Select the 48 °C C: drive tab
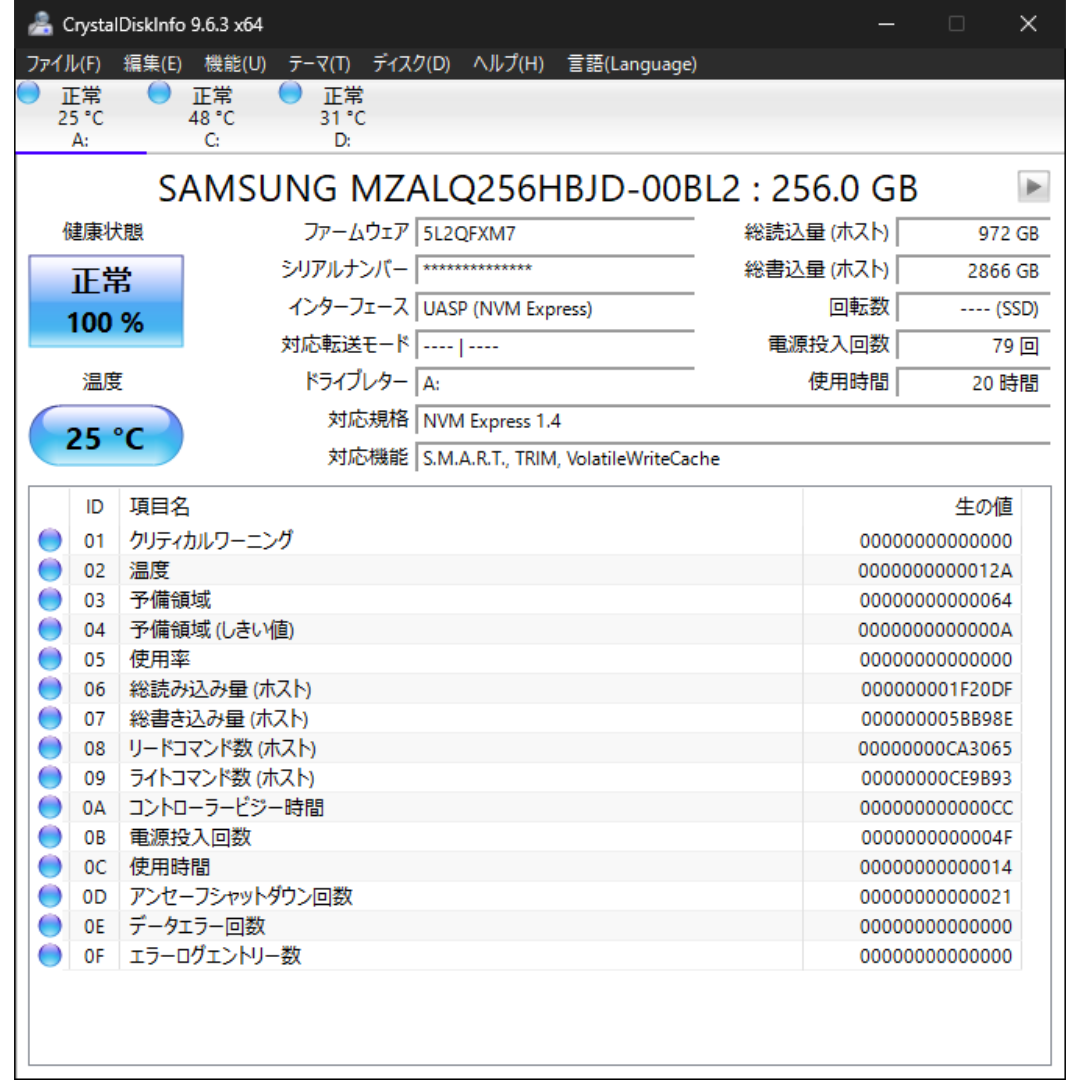 pos(211,116)
